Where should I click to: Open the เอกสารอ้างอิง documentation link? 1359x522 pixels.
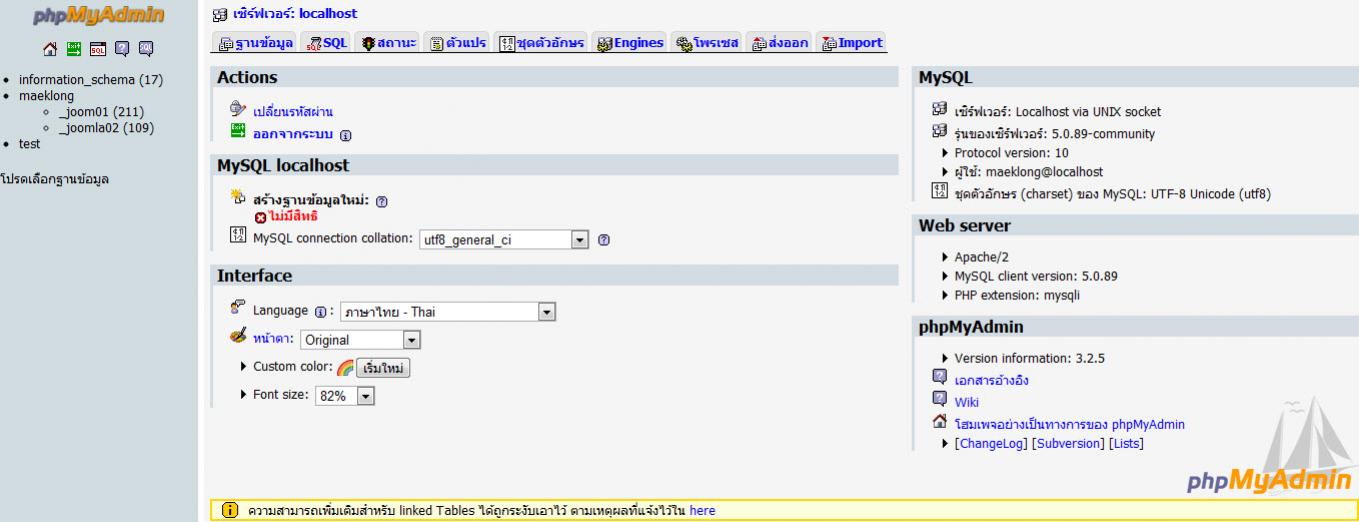point(992,380)
